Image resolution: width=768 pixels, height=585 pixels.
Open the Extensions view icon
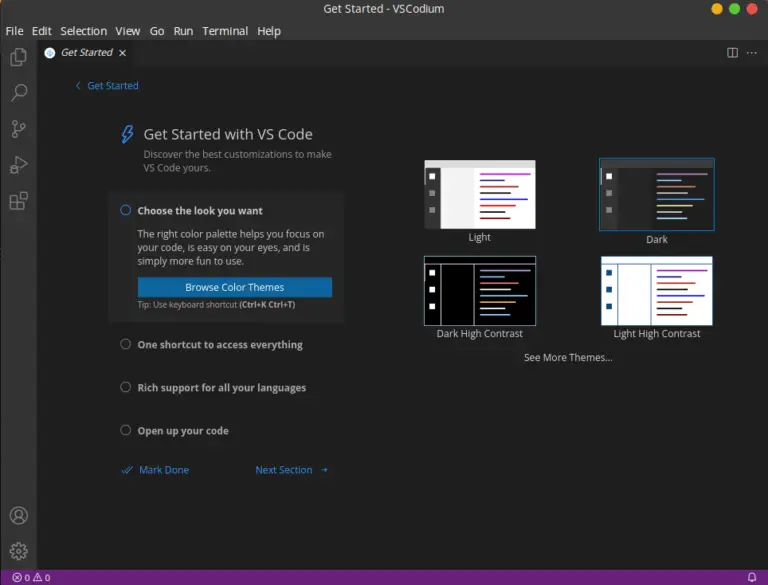18,201
